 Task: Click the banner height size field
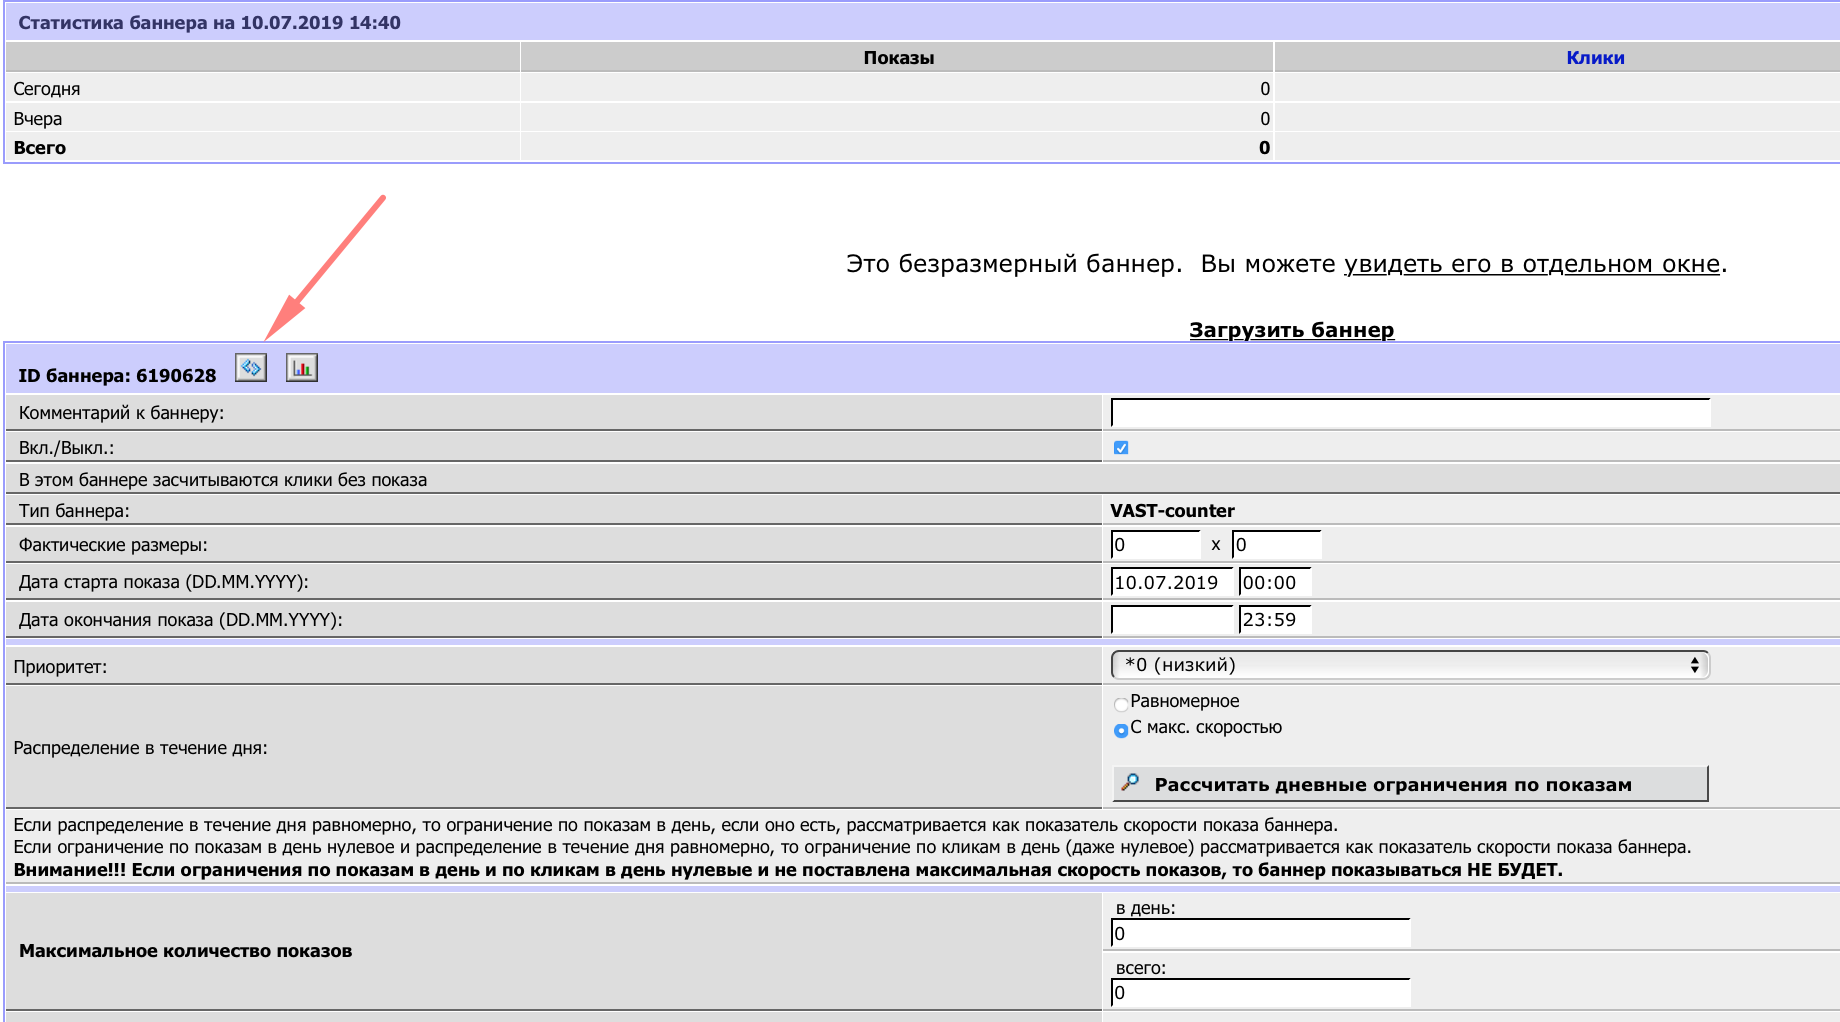1277,545
